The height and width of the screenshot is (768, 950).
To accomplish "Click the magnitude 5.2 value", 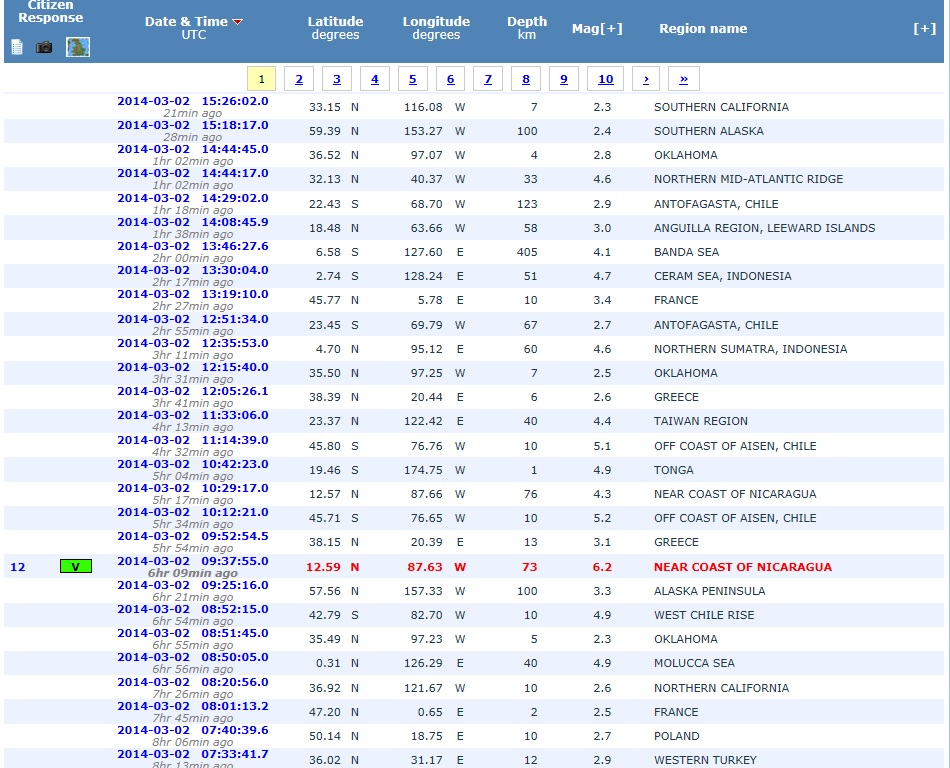I will pyautogui.click(x=602, y=518).
